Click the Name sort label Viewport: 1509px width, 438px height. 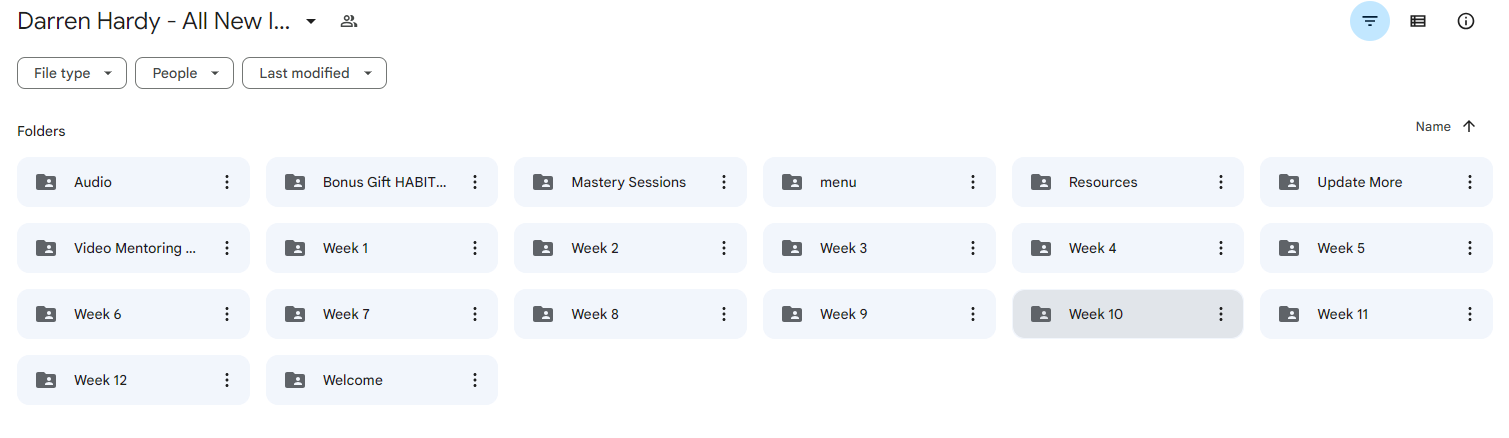tap(1433, 127)
